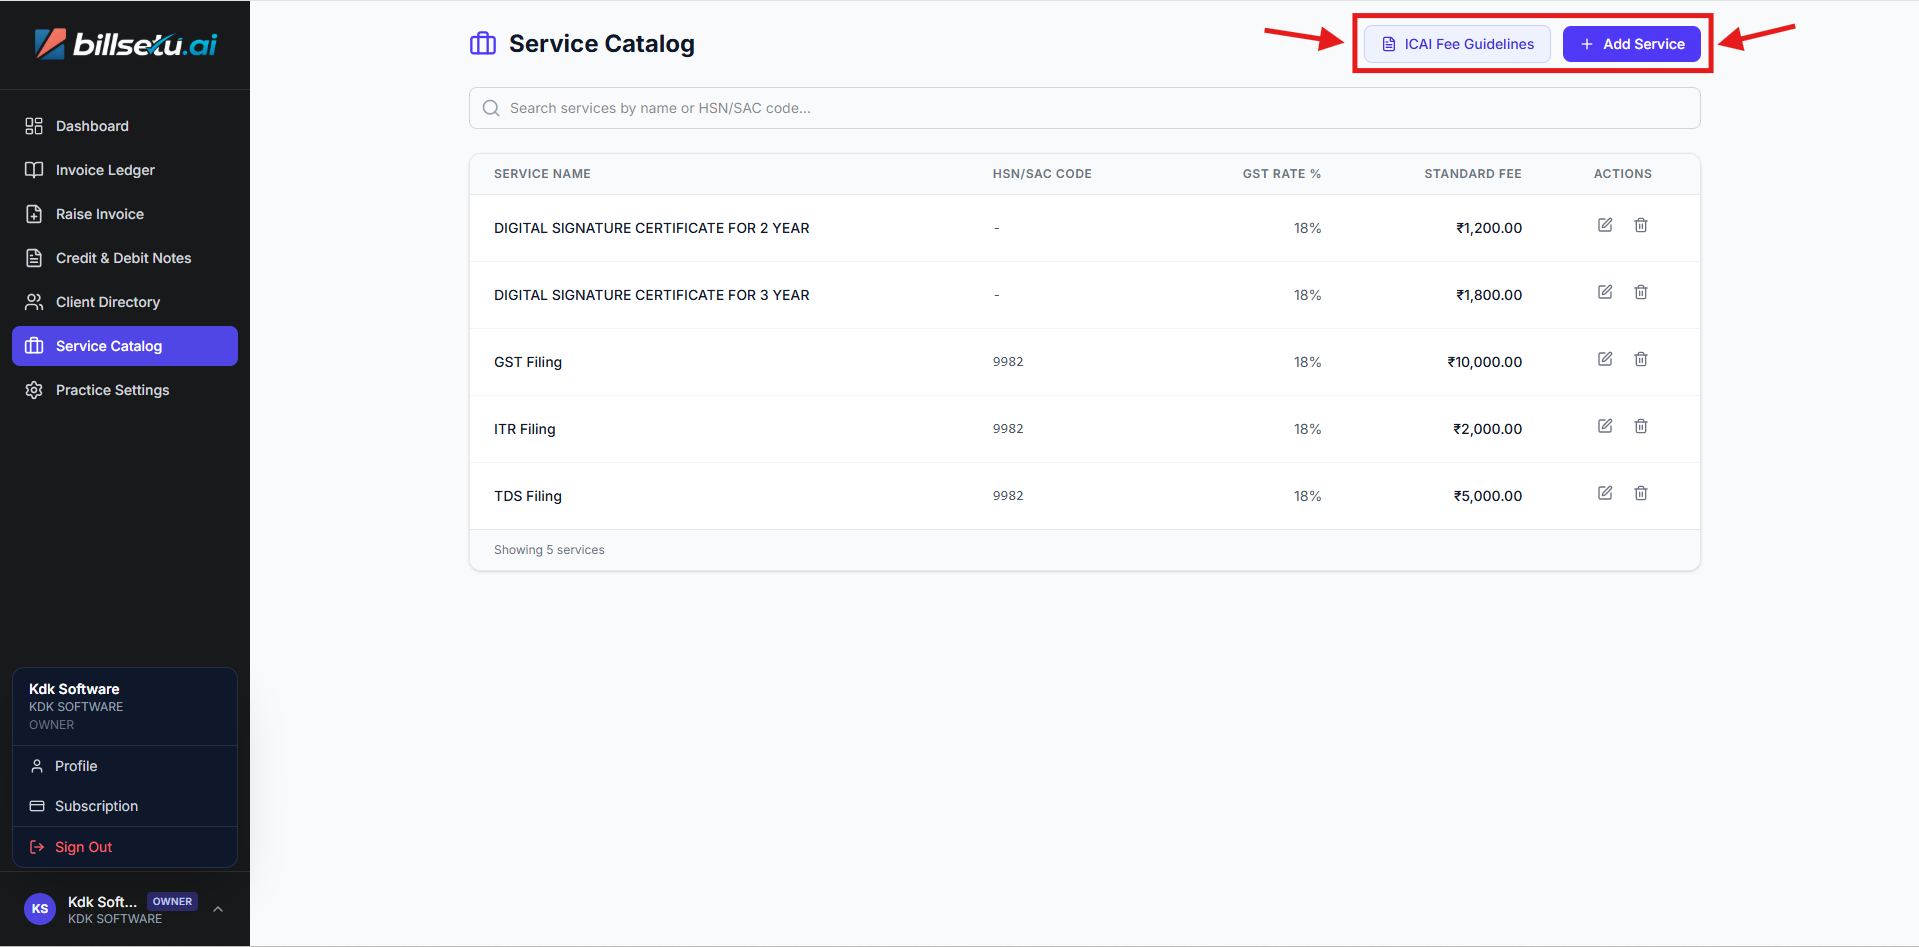1919x947 pixels.
Task: Click the edit icon for GST Filing
Action: pyautogui.click(x=1604, y=359)
